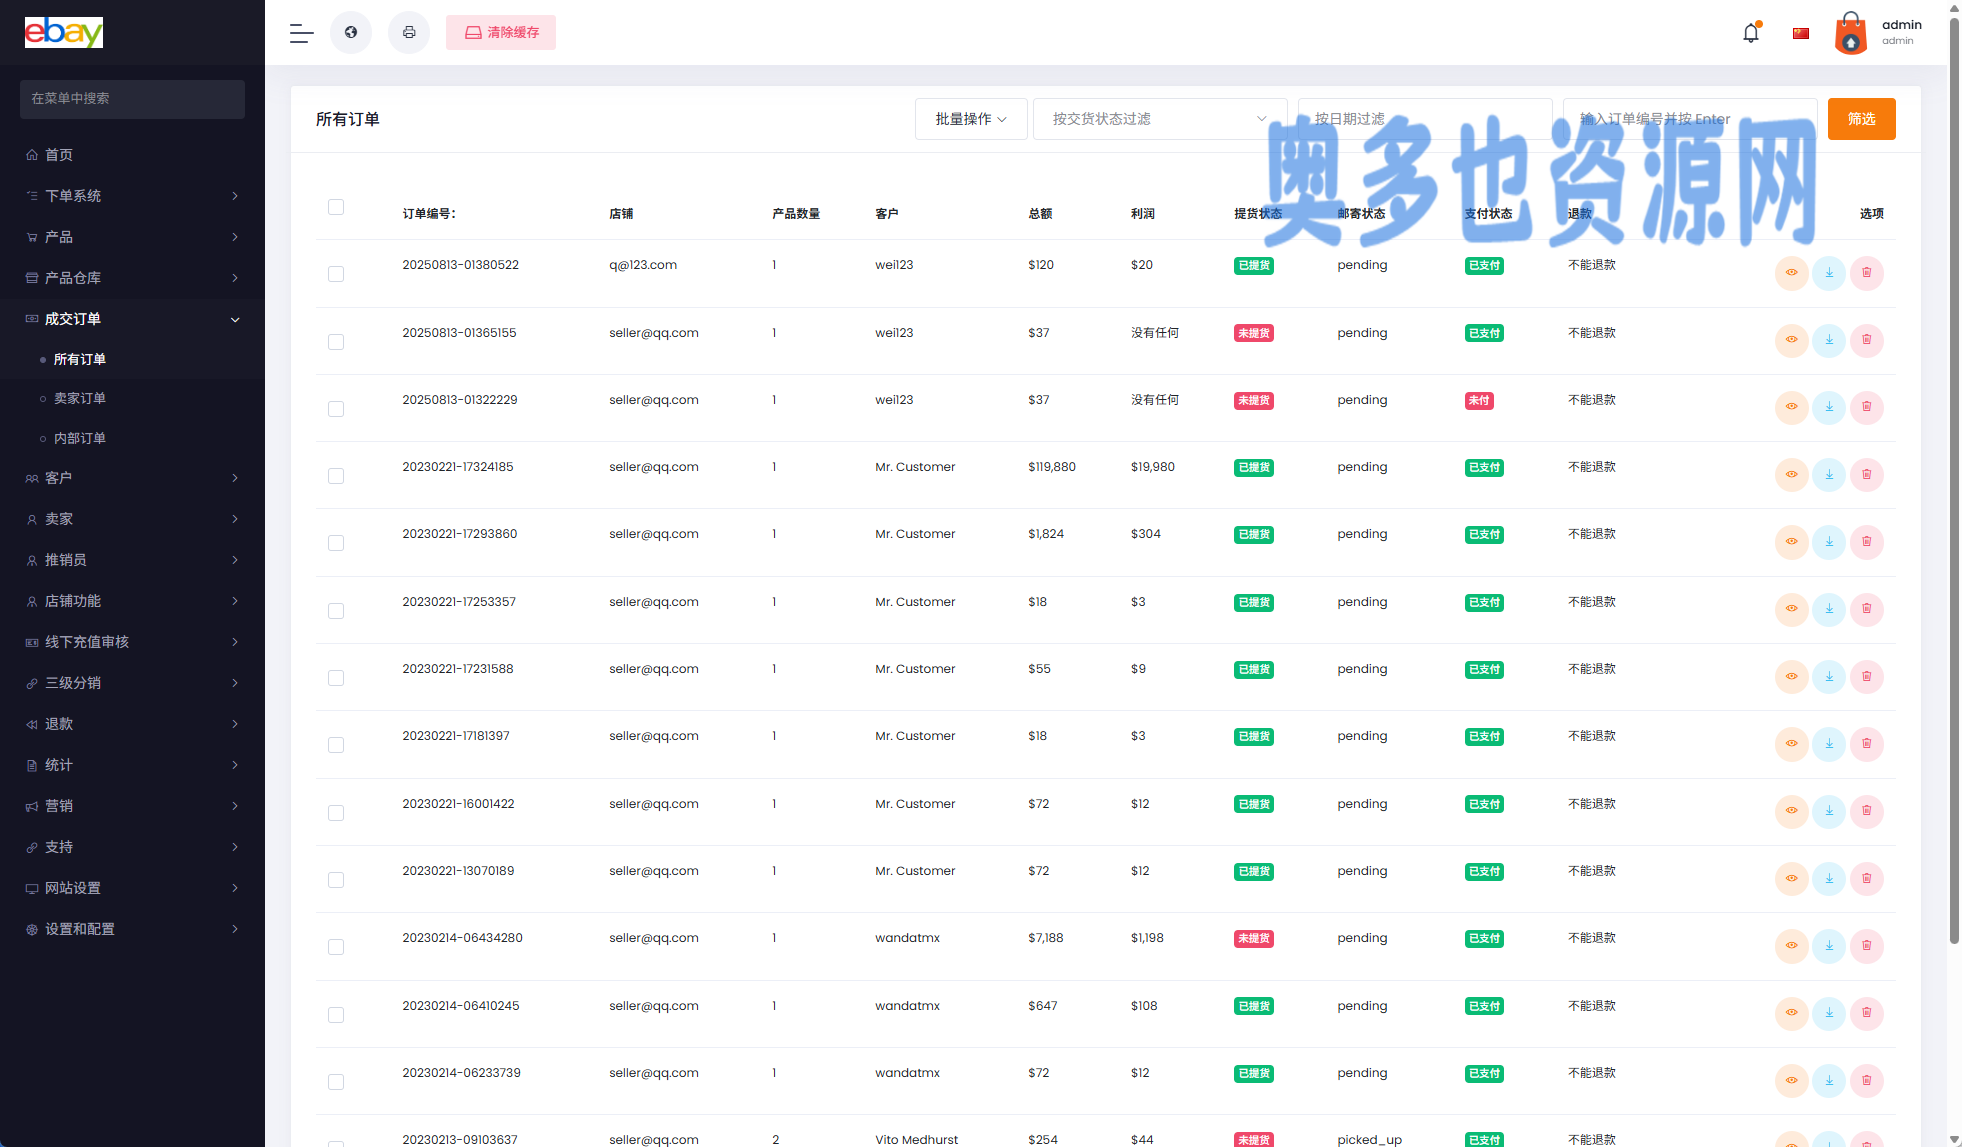Download invoice for order 20250813-01365155
Image resolution: width=1962 pixels, height=1147 pixels.
(x=1829, y=340)
